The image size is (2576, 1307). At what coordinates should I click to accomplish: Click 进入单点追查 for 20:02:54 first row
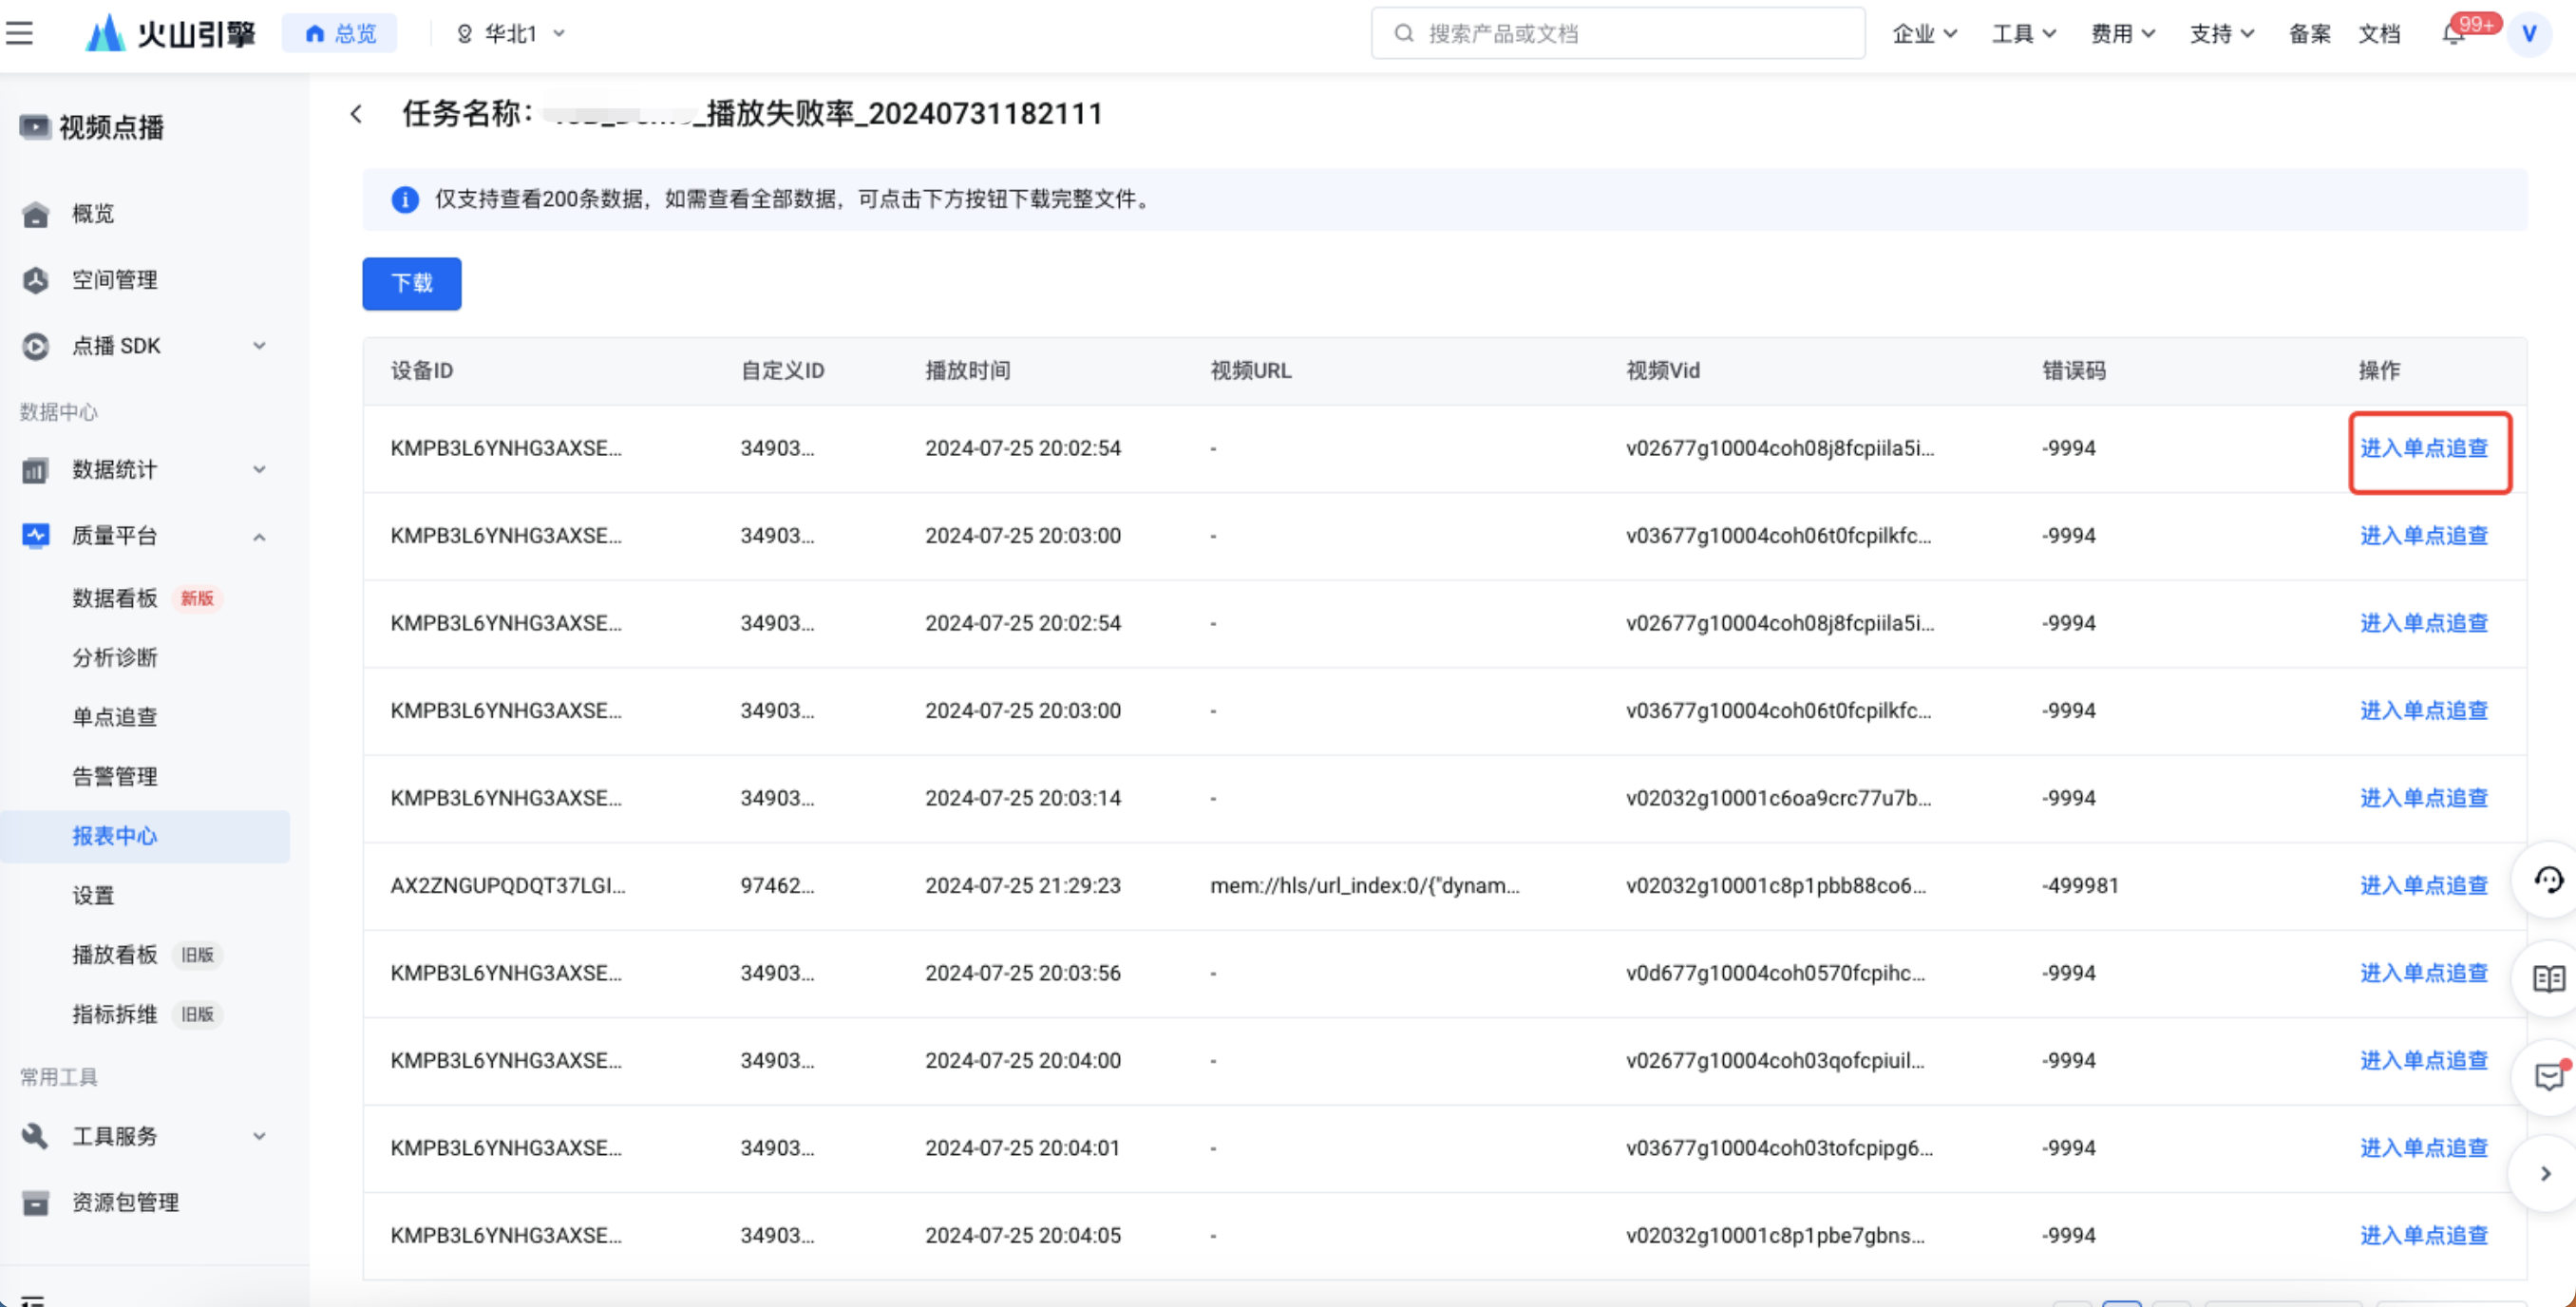[x=2424, y=448]
